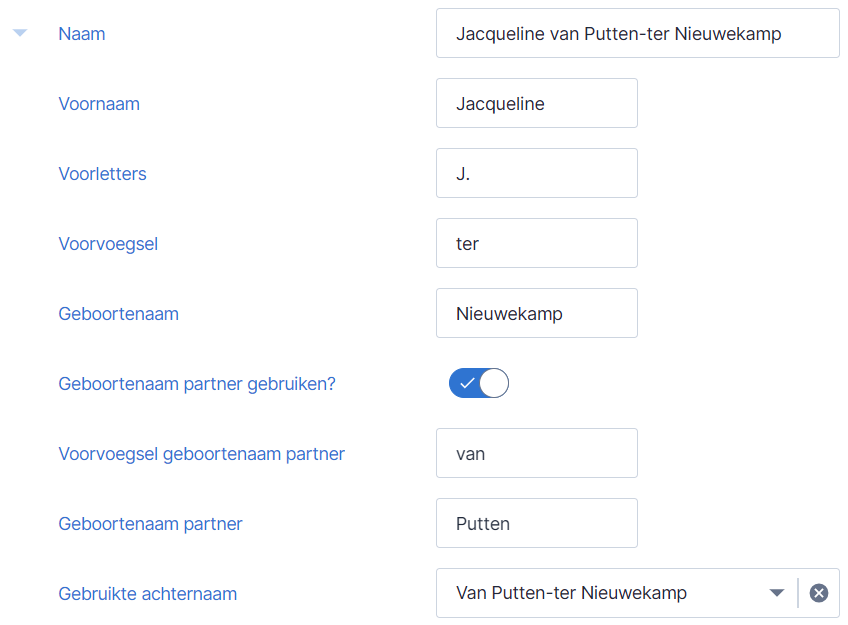Viewport: 848px width, 625px height.
Task: Click the Naam input field
Action: tap(638, 34)
